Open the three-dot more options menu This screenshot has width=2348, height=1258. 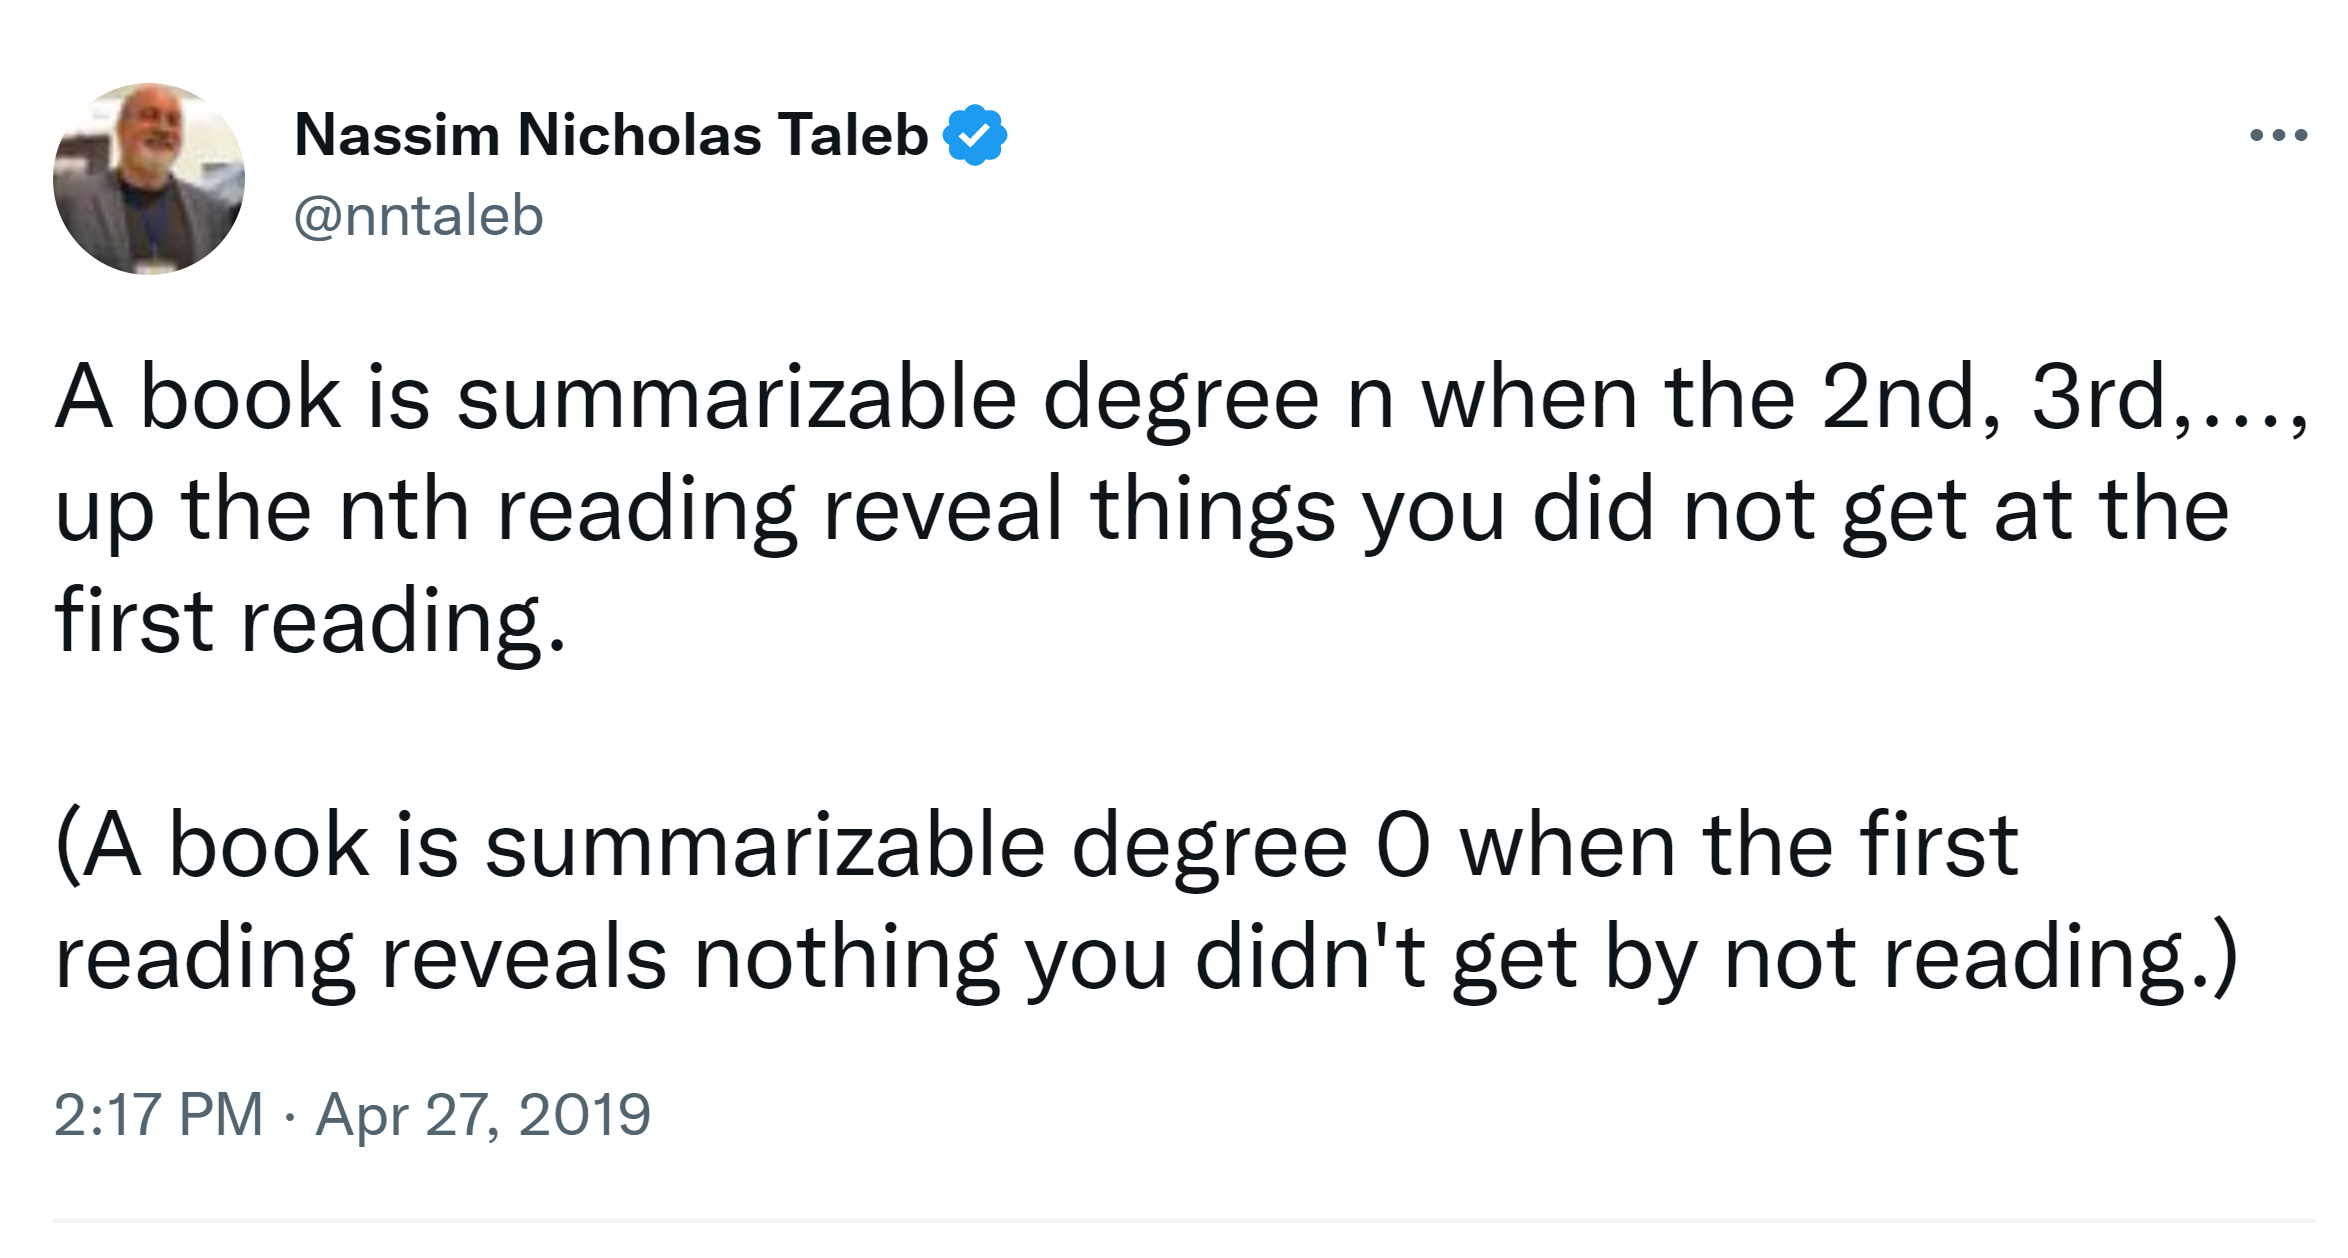(x=2277, y=135)
